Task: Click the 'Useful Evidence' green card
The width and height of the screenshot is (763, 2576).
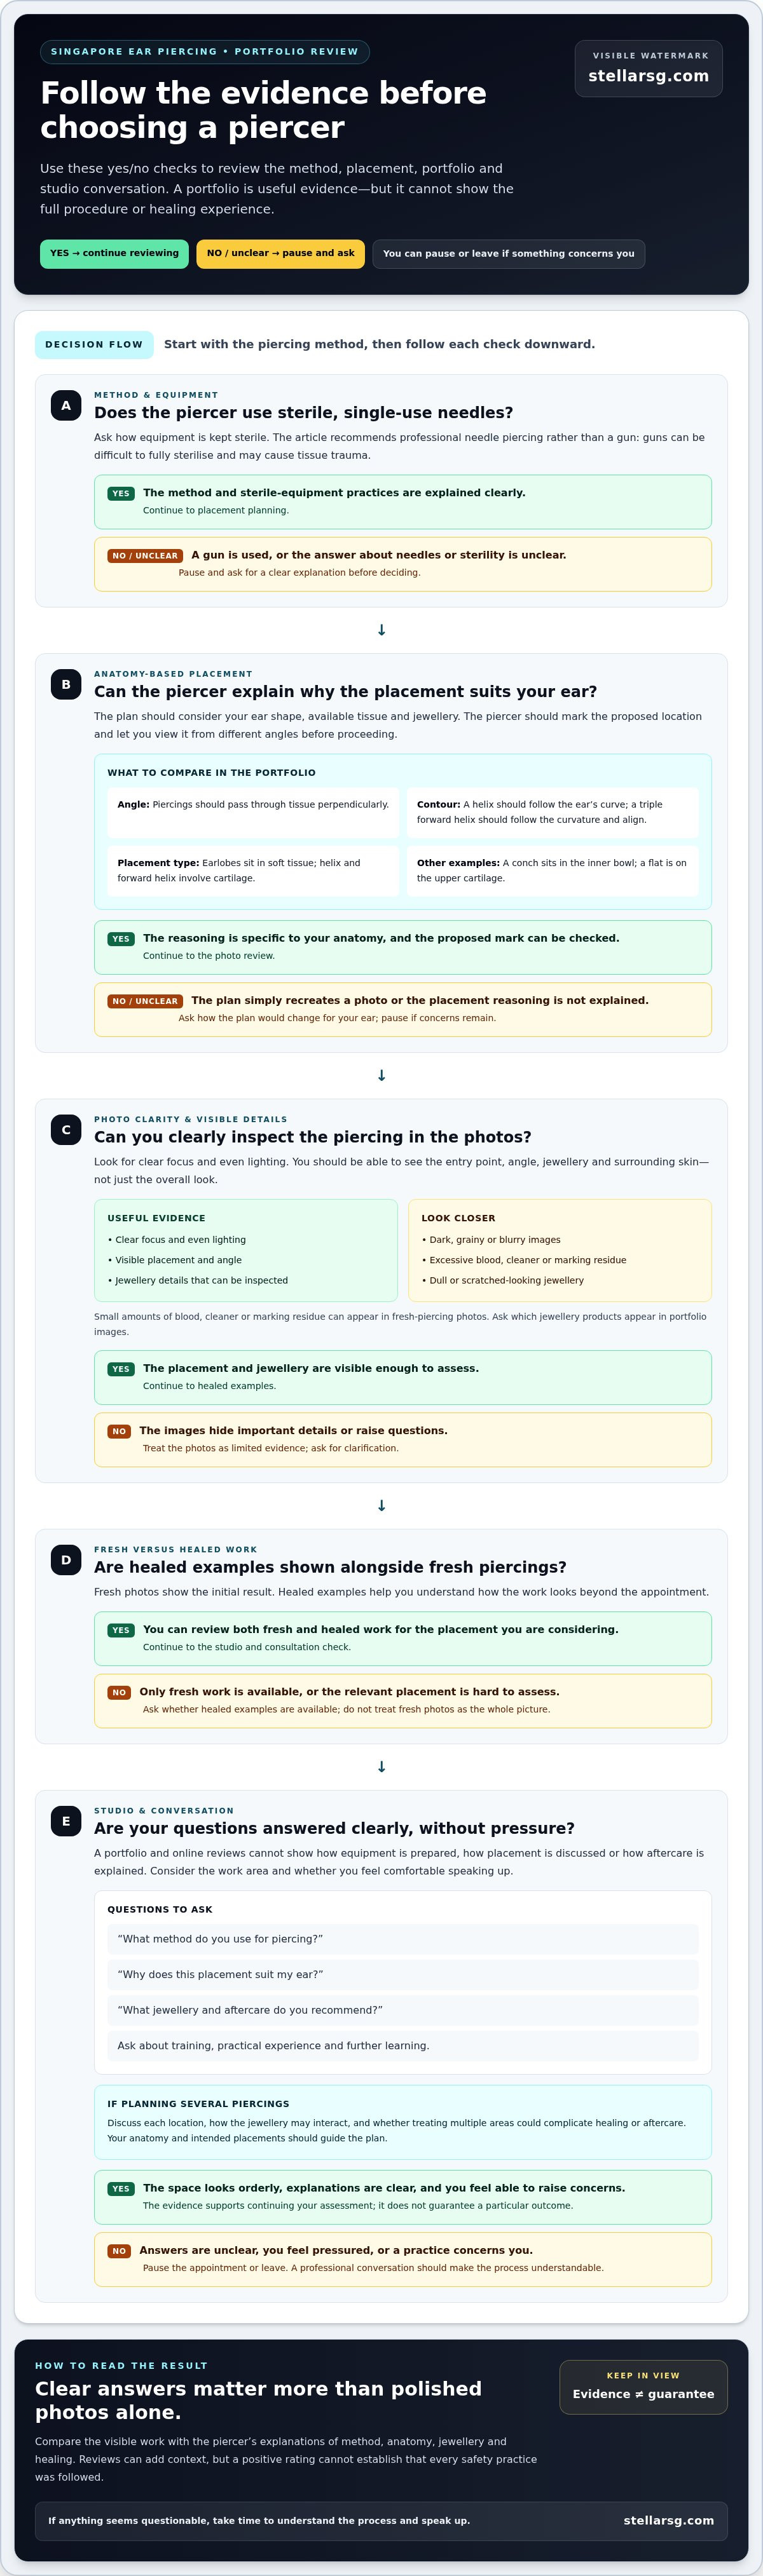Action: (x=245, y=1250)
